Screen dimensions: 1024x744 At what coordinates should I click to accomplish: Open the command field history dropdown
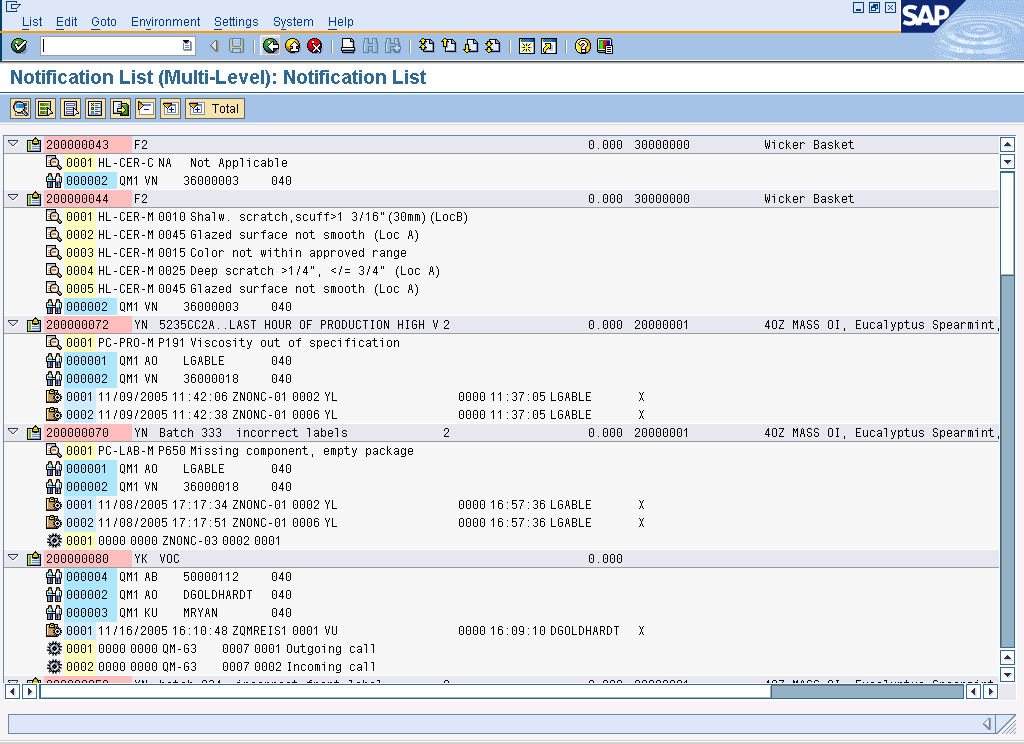(x=187, y=46)
